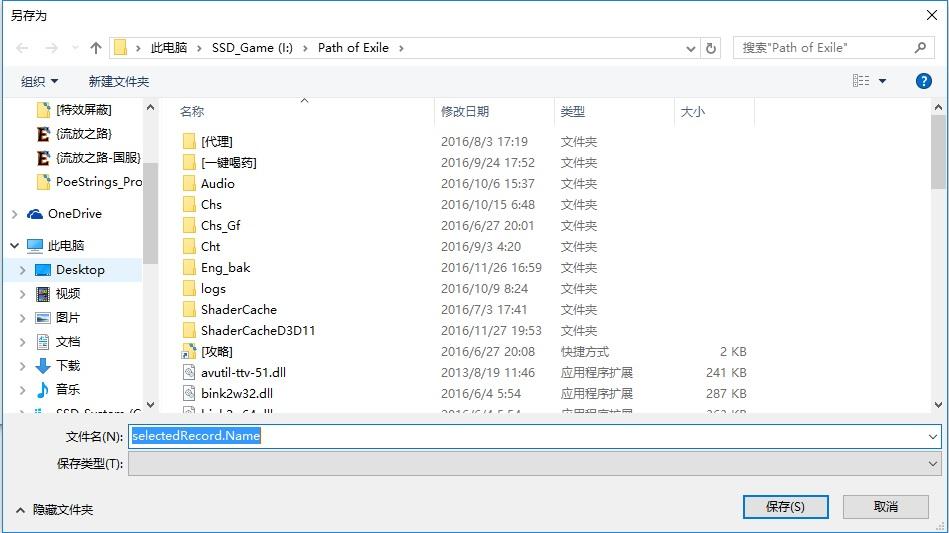Click Path of Exile breadcrumb

click(x=353, y=48)
